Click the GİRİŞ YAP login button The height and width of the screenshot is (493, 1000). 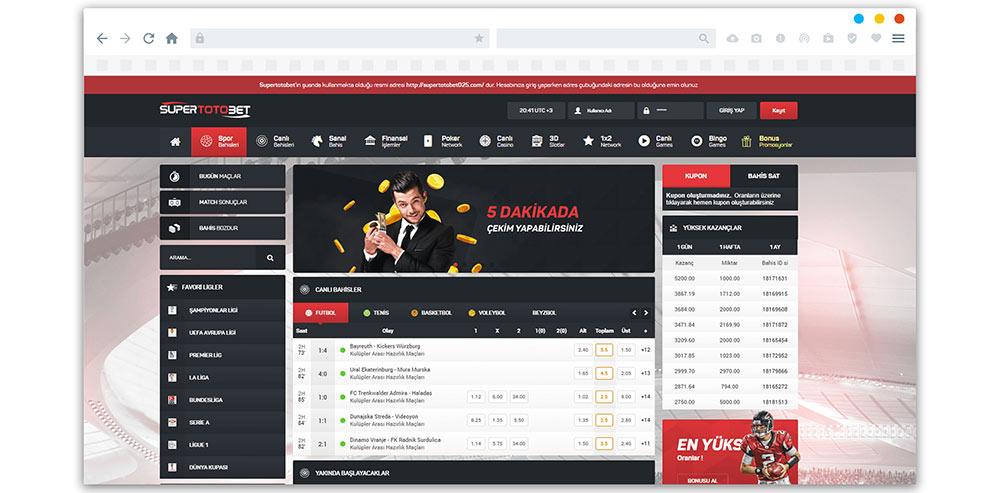point(731,110)
